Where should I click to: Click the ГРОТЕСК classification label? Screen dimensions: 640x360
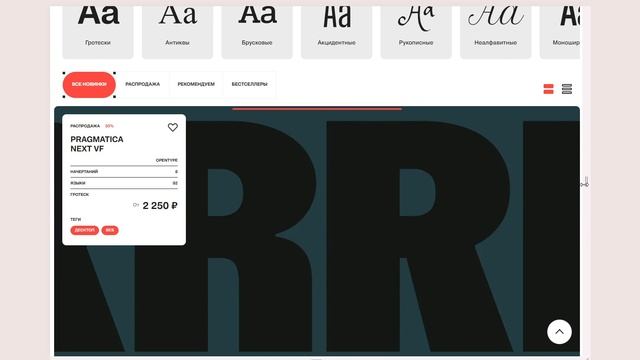79,195
